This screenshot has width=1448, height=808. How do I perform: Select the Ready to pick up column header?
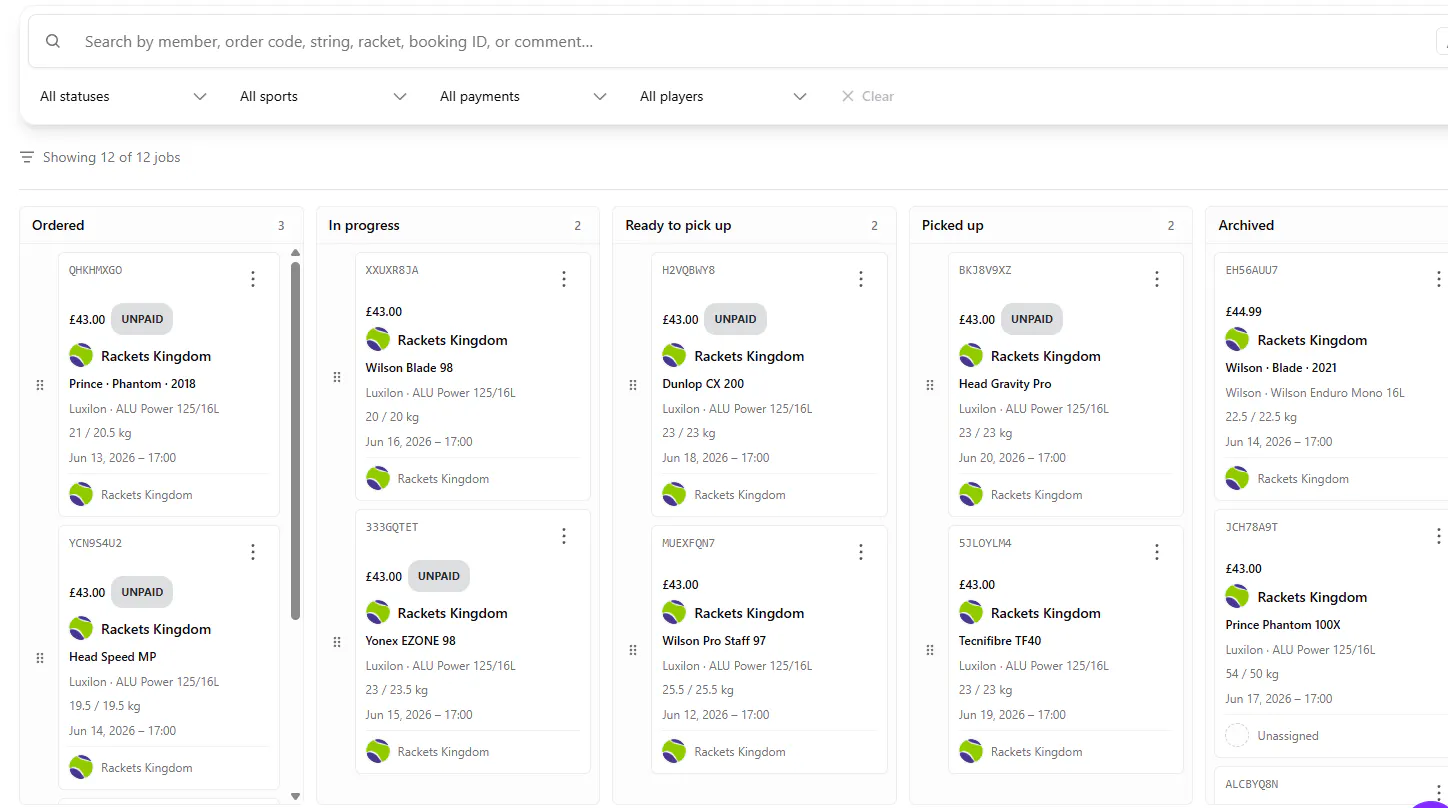point(678,225)
